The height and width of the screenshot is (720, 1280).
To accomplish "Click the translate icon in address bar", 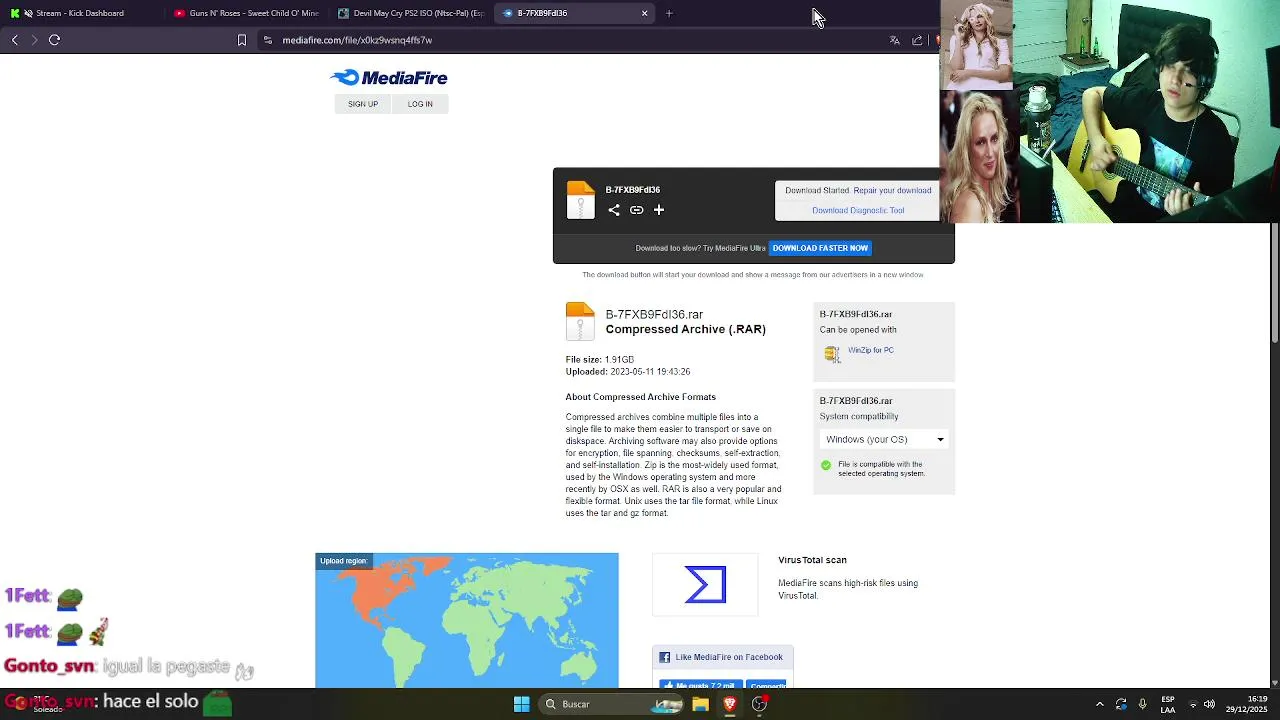I will (x=894, y=40).
